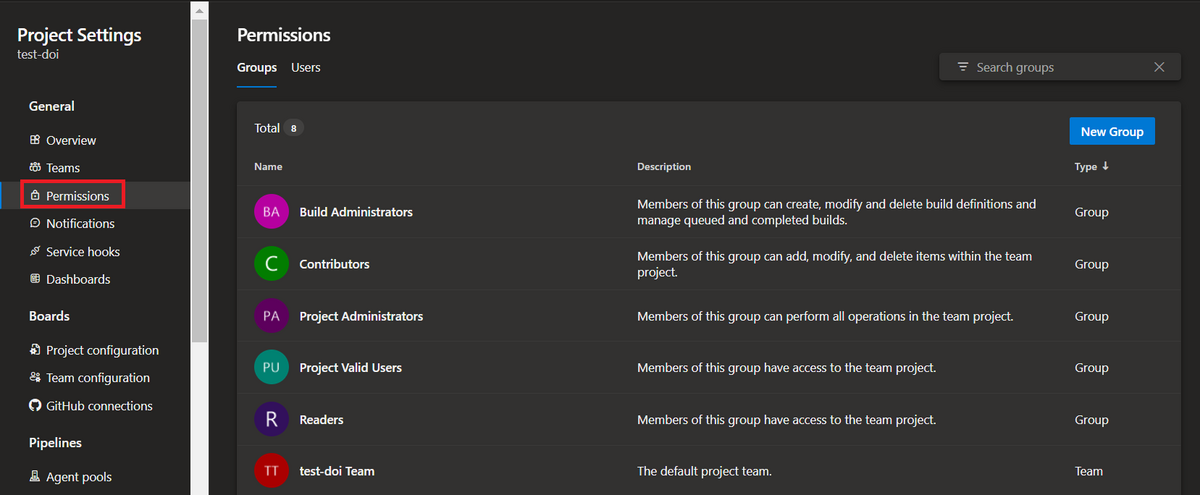Screen dimensions: 1200x495
Task: Select the Teams icon in sidebar
Action: (35, 168)
